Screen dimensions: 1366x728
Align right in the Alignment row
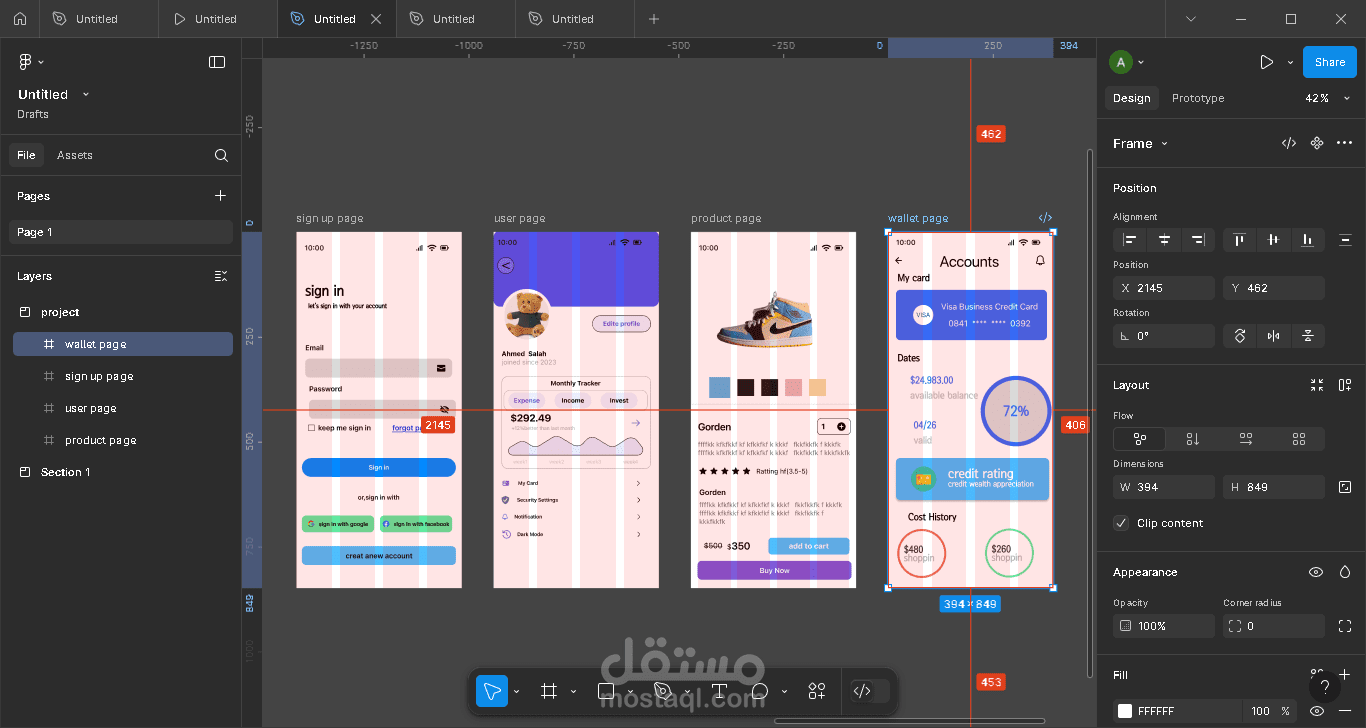click(x=1198, y=240)
